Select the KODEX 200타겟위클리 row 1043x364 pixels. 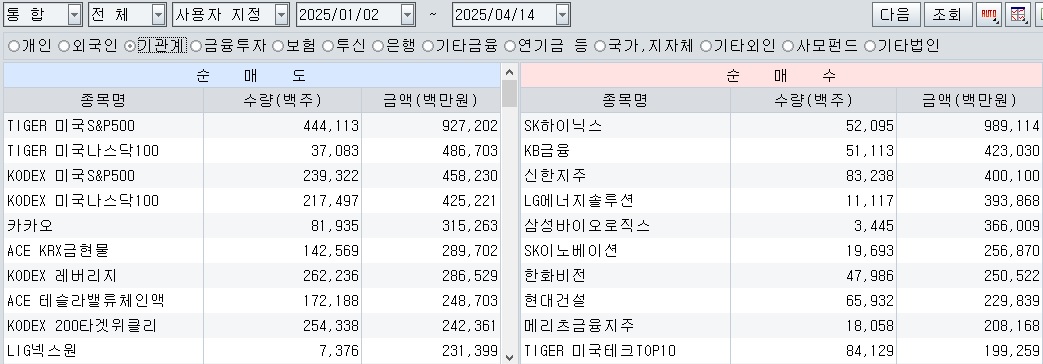coord(252,326)
